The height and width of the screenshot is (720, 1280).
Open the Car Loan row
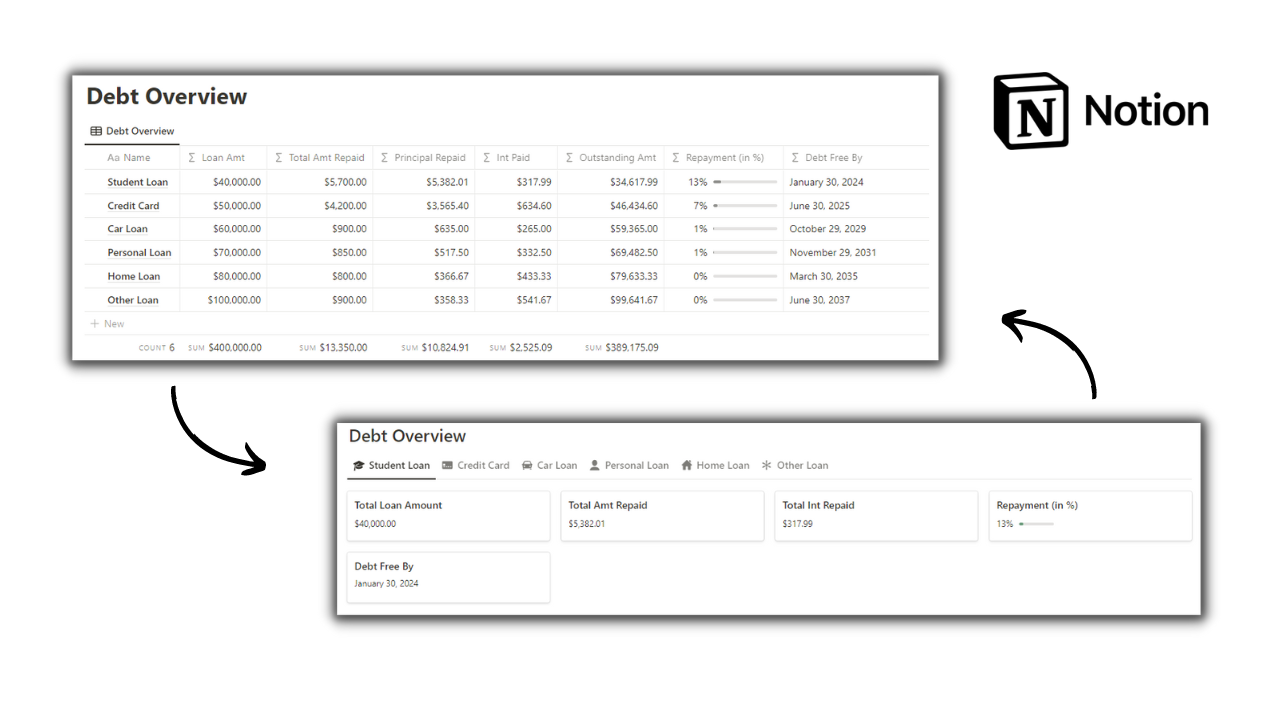pyautogui.click(x=128, y=229)
